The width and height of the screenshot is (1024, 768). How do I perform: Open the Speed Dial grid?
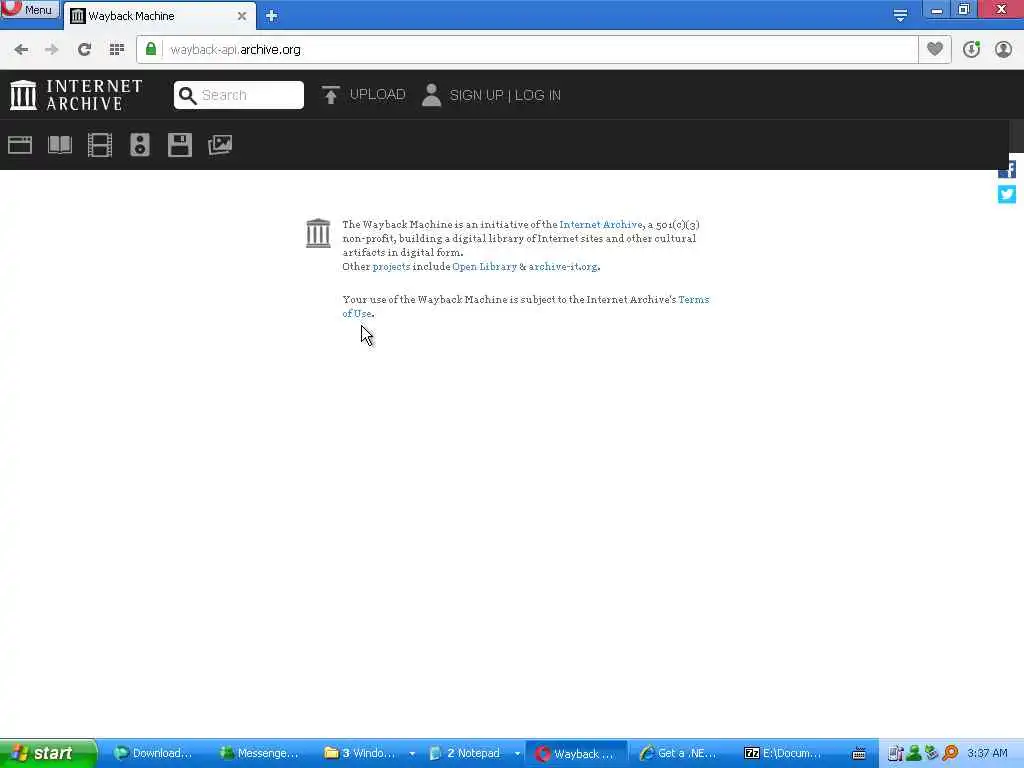pos(117,50)
